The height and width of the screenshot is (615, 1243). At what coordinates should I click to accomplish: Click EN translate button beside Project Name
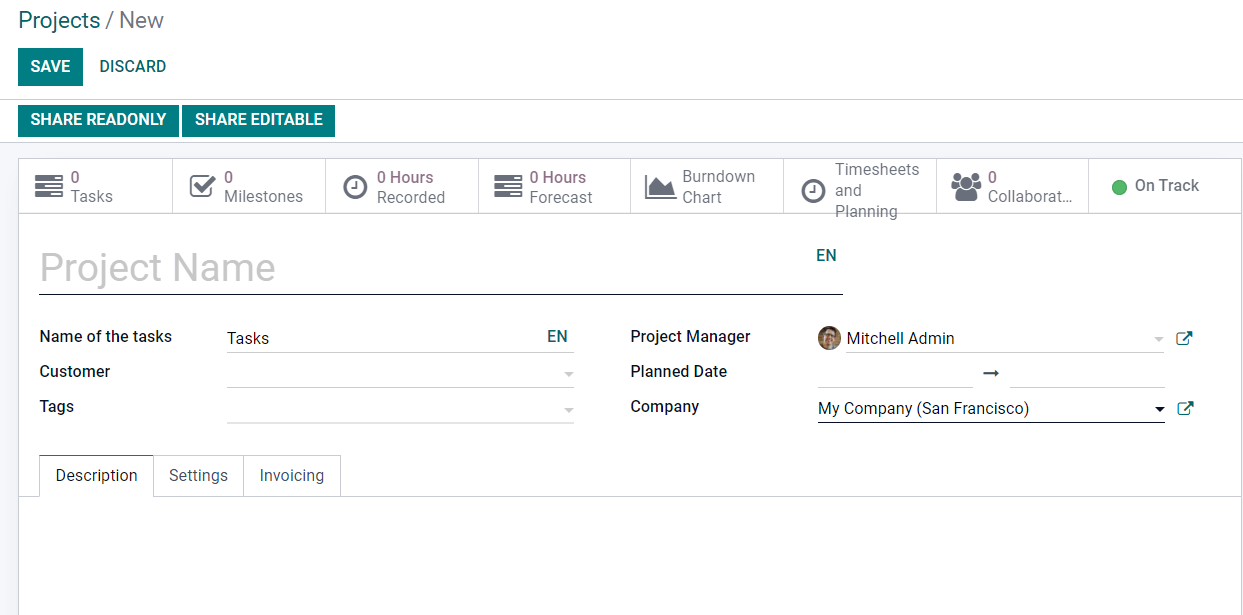826,256
